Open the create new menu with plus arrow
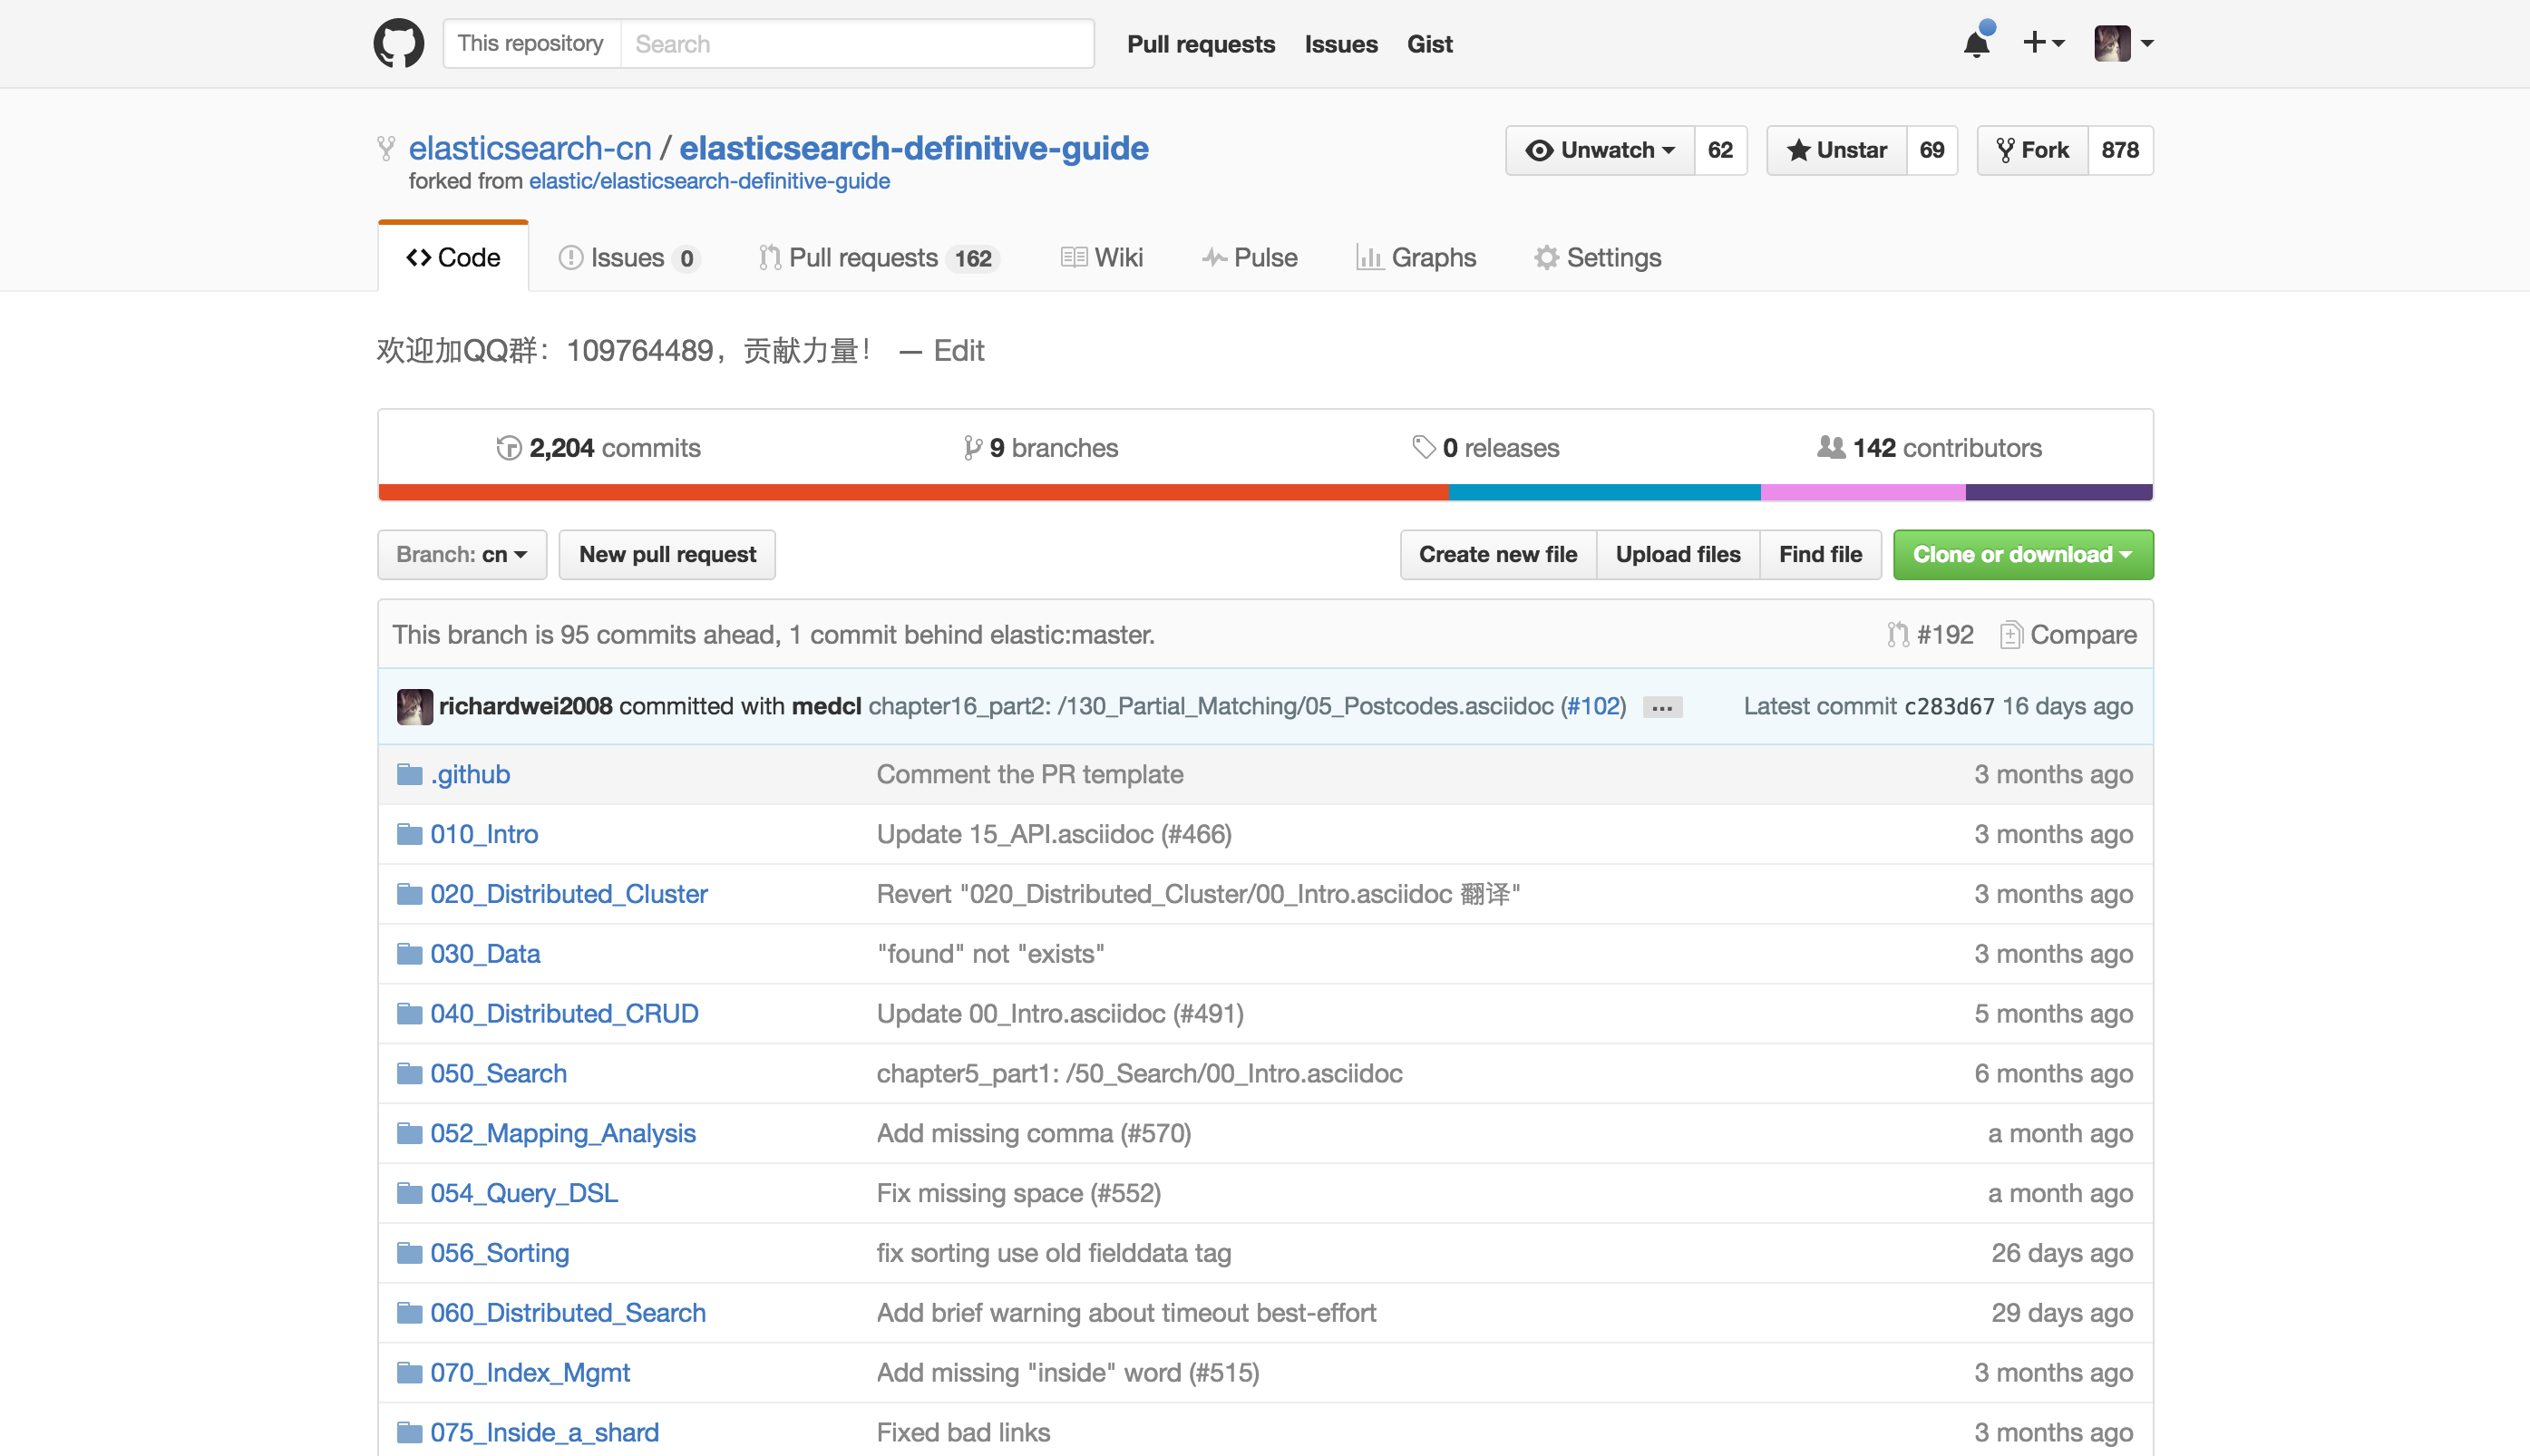Viewport: 2530px width, 1456px height. 2044,43
